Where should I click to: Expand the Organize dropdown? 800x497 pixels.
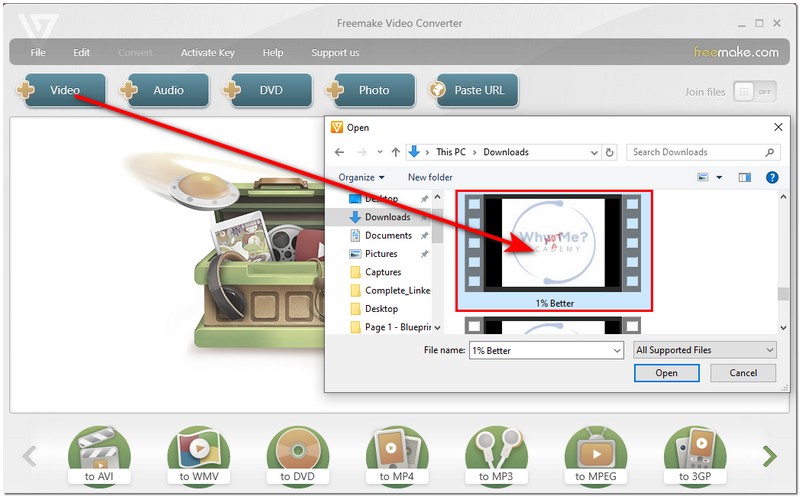coord(361,177)
